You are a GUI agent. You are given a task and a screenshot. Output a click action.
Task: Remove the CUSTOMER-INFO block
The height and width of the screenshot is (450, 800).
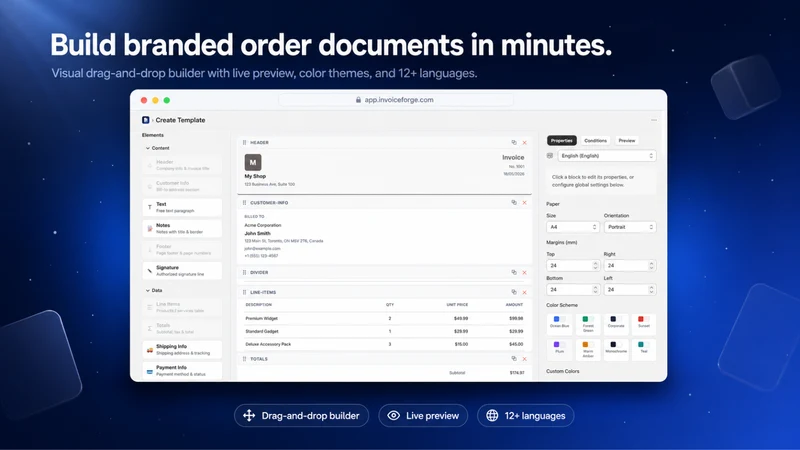pyautogui.click(x=524, y=203)
